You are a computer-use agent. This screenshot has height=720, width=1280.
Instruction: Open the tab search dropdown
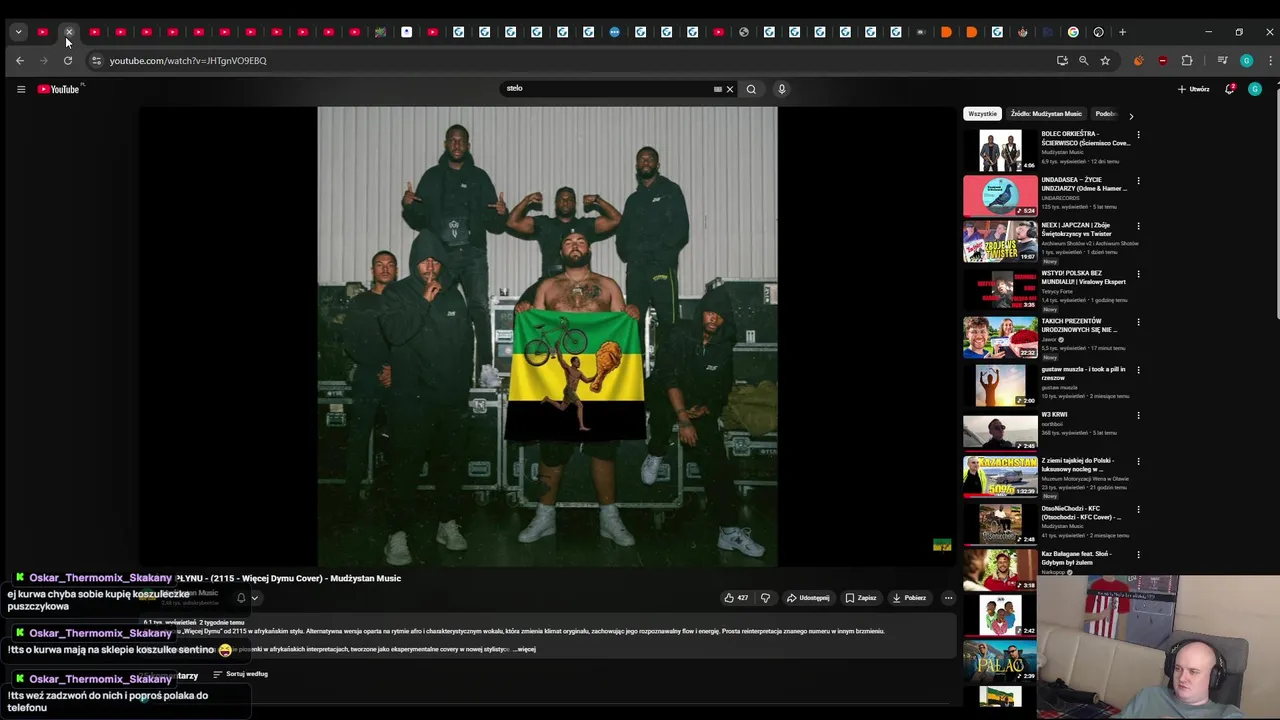click(x=18, y=32)
